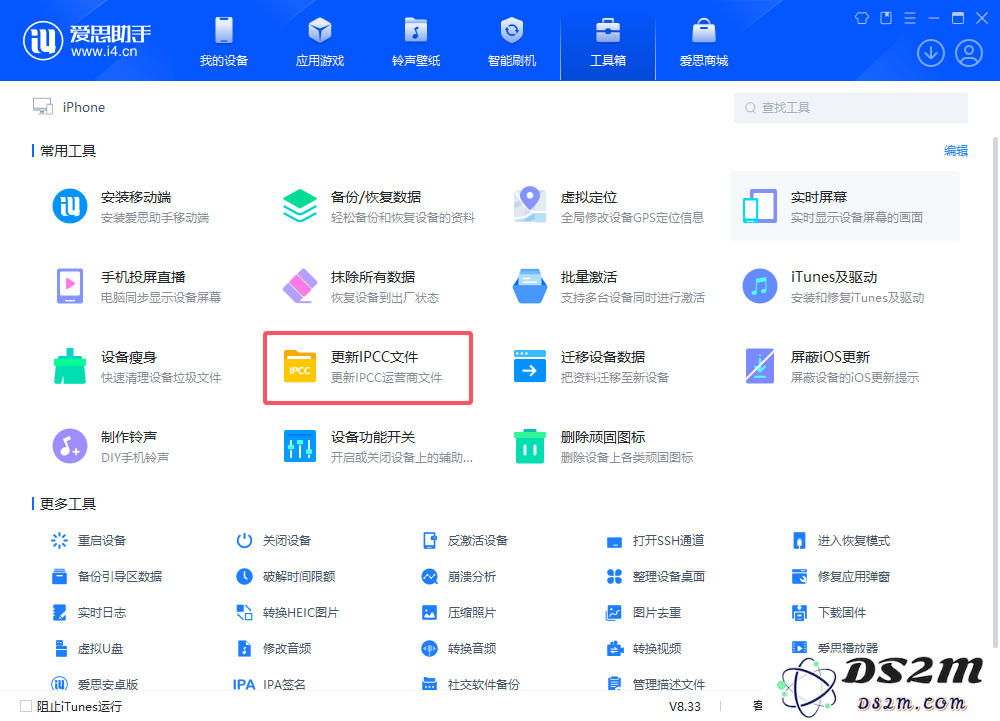Open the title bar menu lines icon
This screenshot has height=721, width=1000.
click(x=909, y=18)
